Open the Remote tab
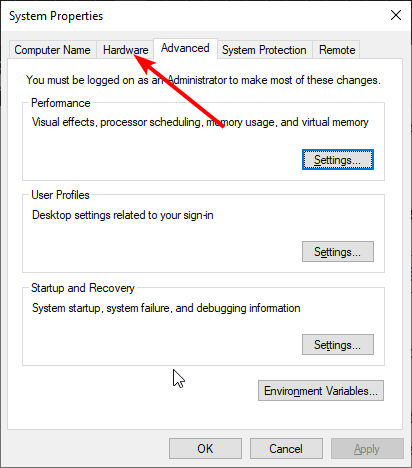 (337, 50)
